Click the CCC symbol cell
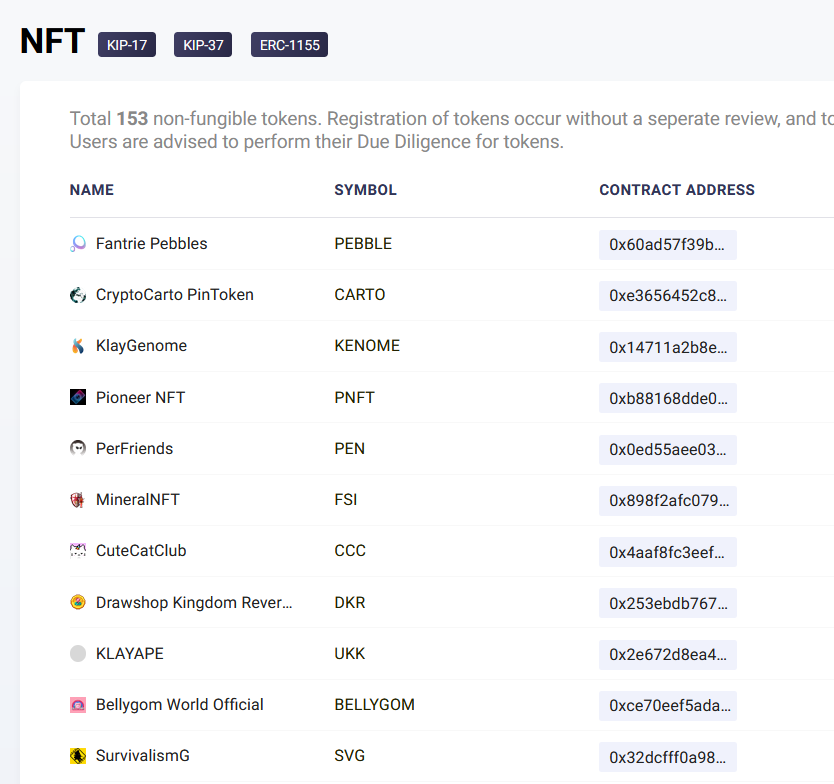The image size is (834, 784). pyautogui.click(x=350, y=551)
